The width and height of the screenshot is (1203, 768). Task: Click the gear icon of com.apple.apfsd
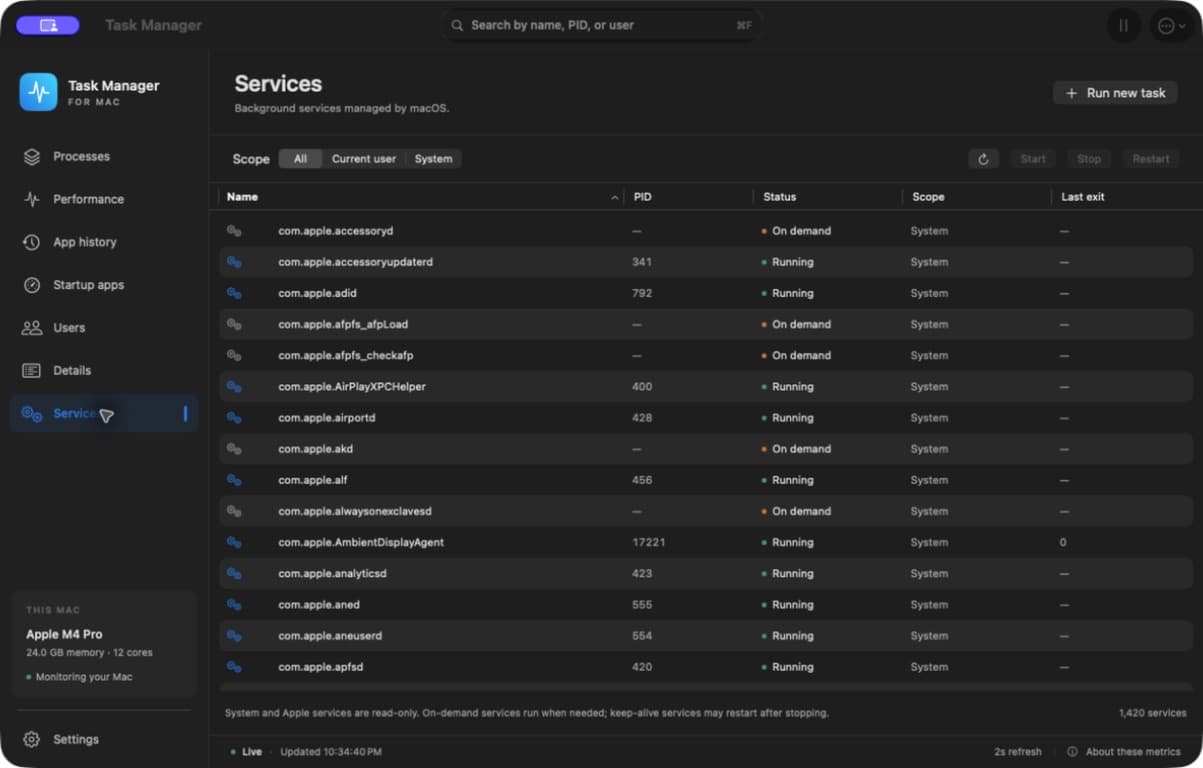(234, 667)
